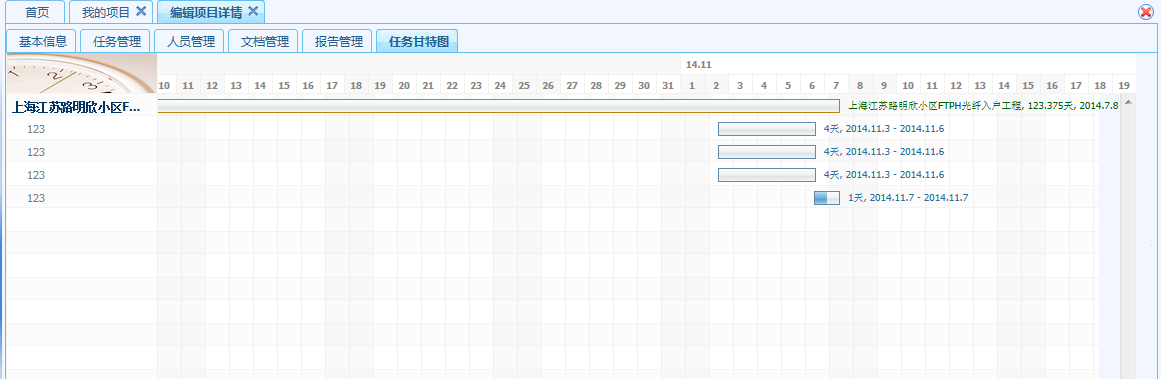Close the 编辑项目详情 tab with its X icon
This screenshot has height=379, width=1161.
[252, 11]
